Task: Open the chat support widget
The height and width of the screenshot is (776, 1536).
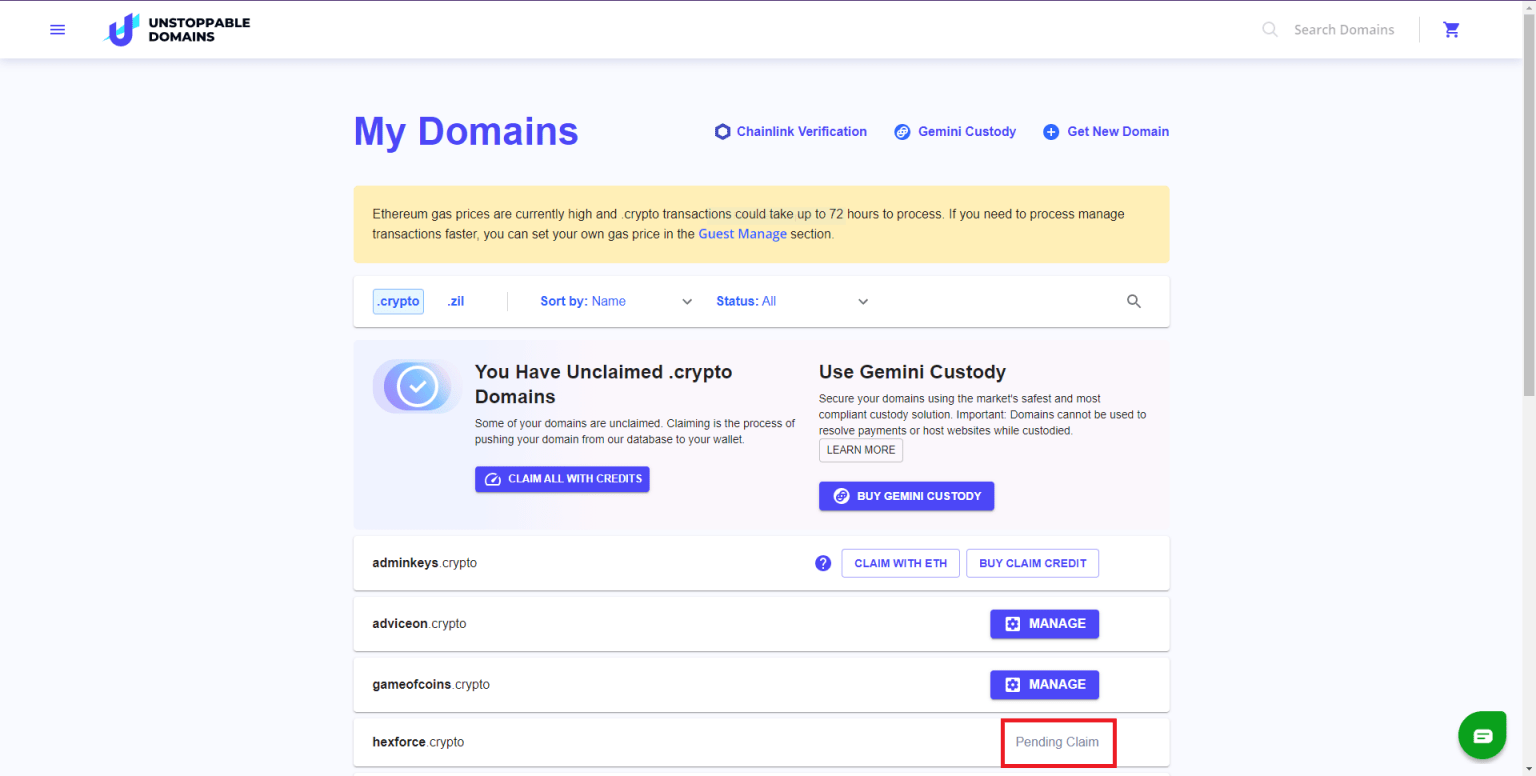Action: (x=1482, y=734)
